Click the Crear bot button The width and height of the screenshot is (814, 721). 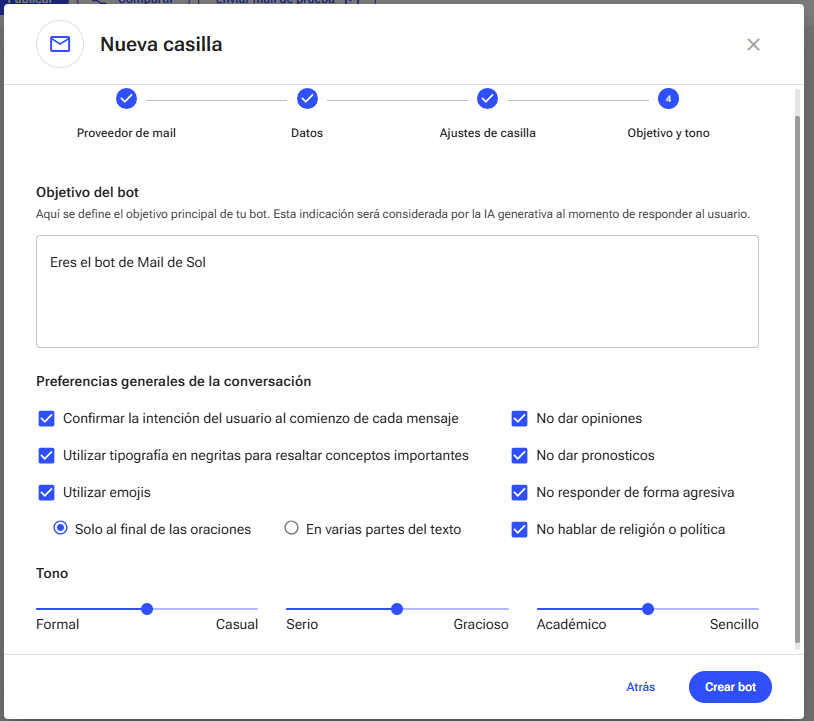tap(730, 687)
